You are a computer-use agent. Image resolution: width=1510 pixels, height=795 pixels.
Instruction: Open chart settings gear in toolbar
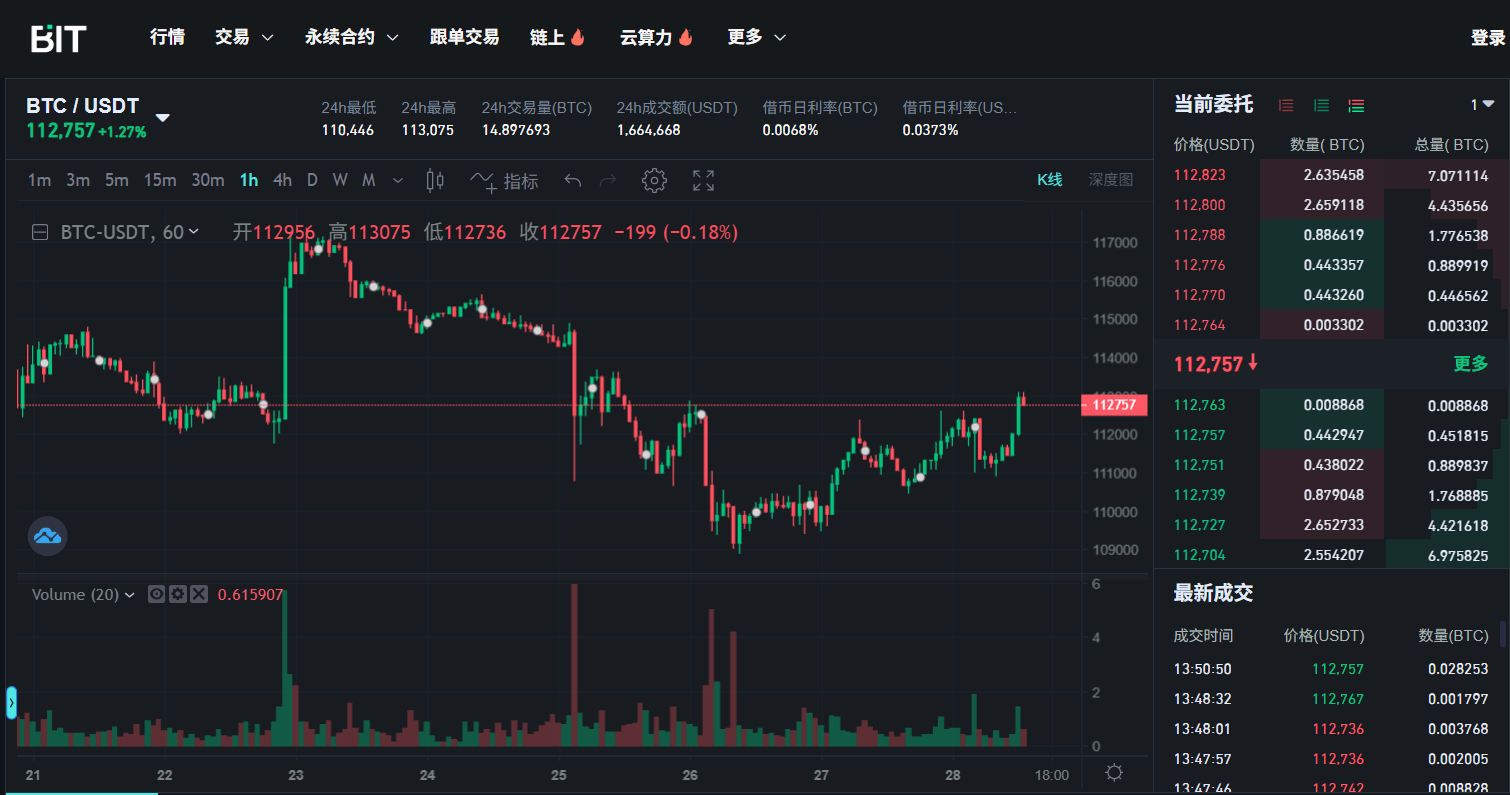pos(654,181)
